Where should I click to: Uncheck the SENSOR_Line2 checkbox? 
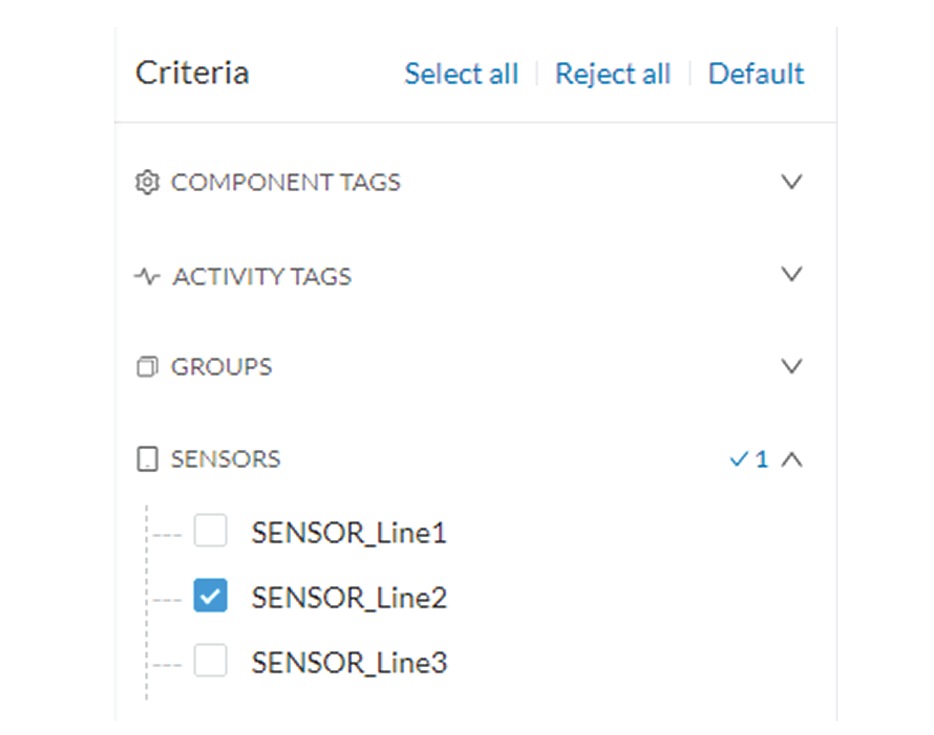[x=210, y=597]
